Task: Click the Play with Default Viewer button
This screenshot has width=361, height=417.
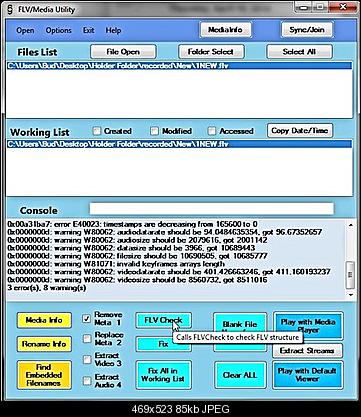Action: tap(307, 375)
